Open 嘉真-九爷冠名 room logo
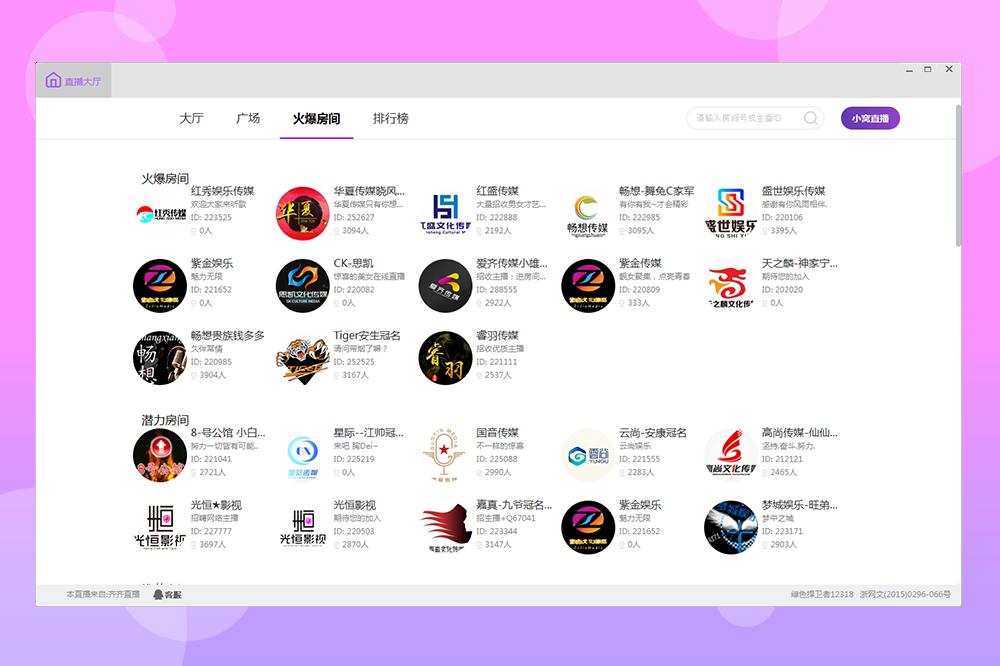The image size is (1000, 666). click(446, 527)
